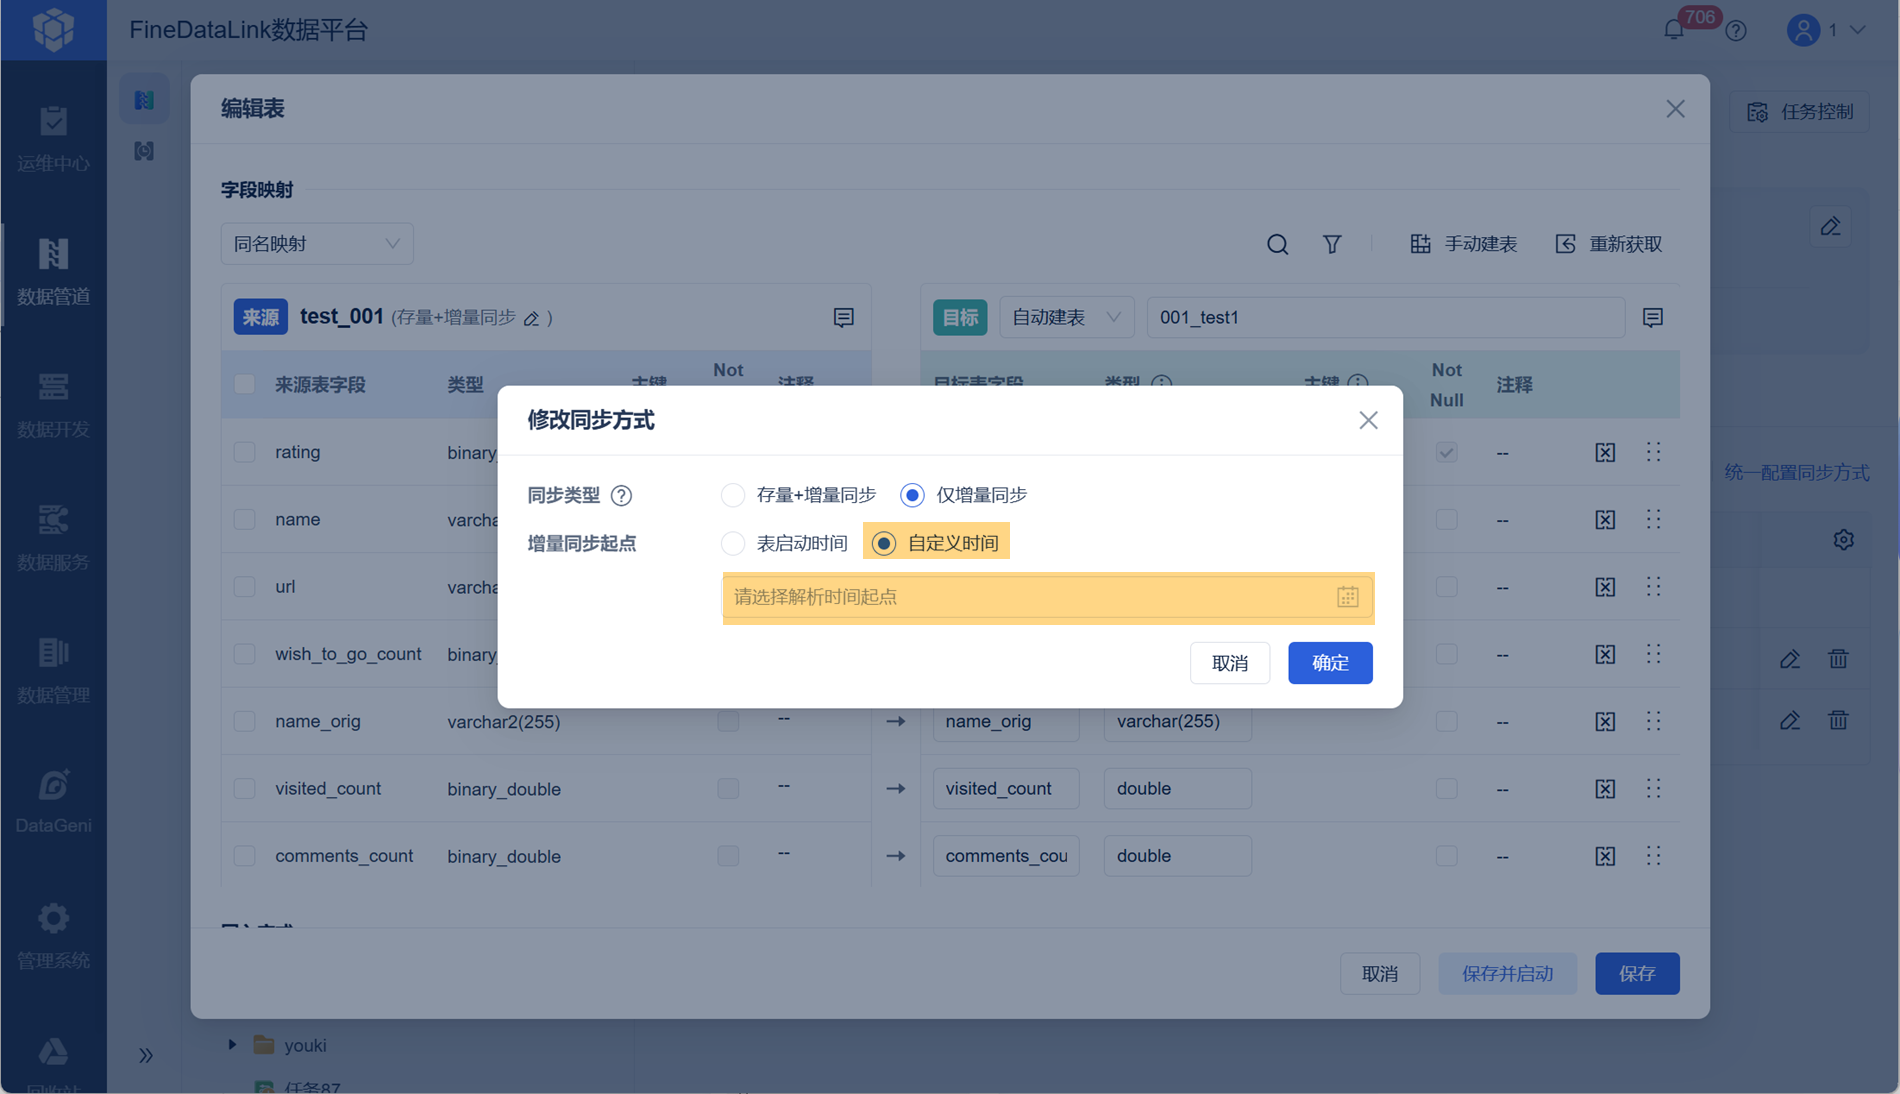1900x1094 pixels.
Task: Open the 同名映射 dropdown
Action: coord(317,244)
